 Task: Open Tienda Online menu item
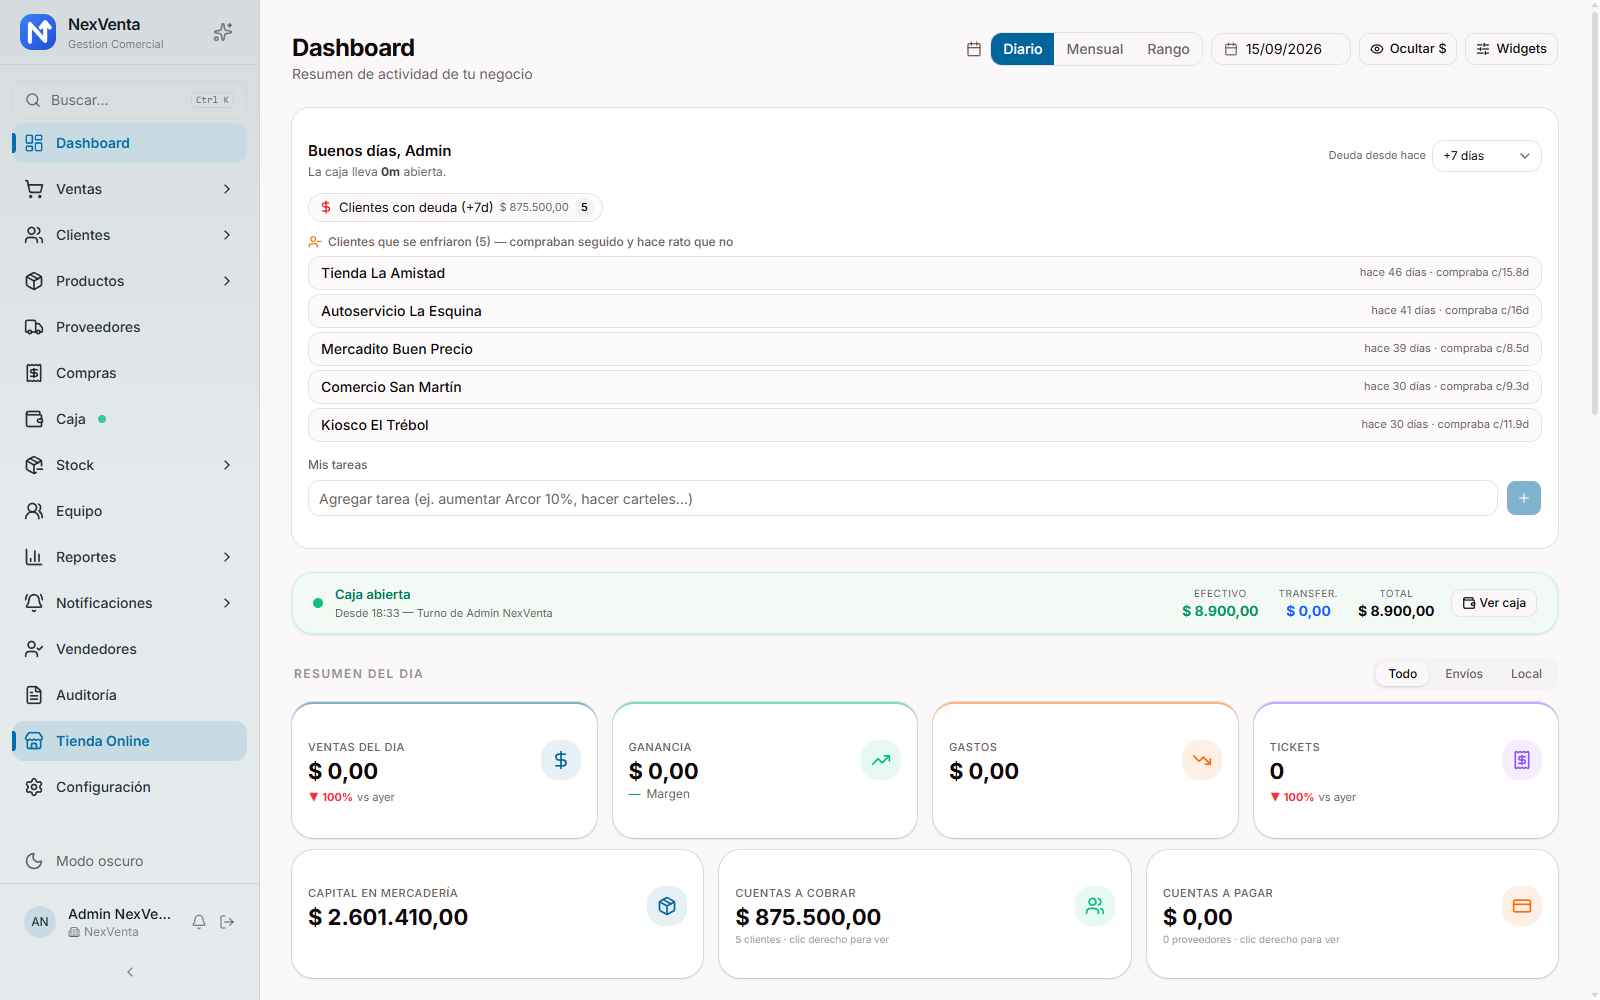pos(130,741)
